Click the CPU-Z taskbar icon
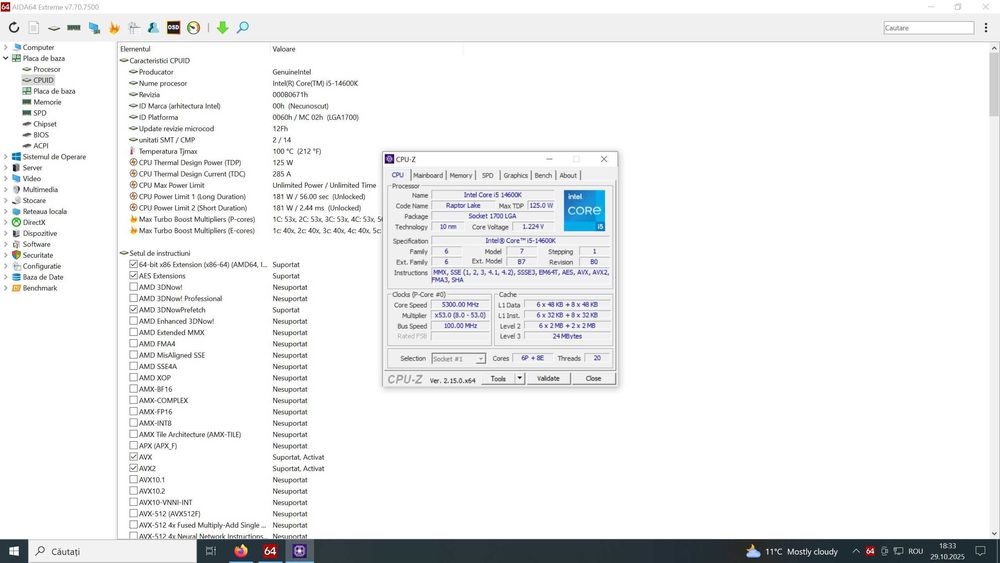This screenshot has width=1000, height=563. point(300,551)
